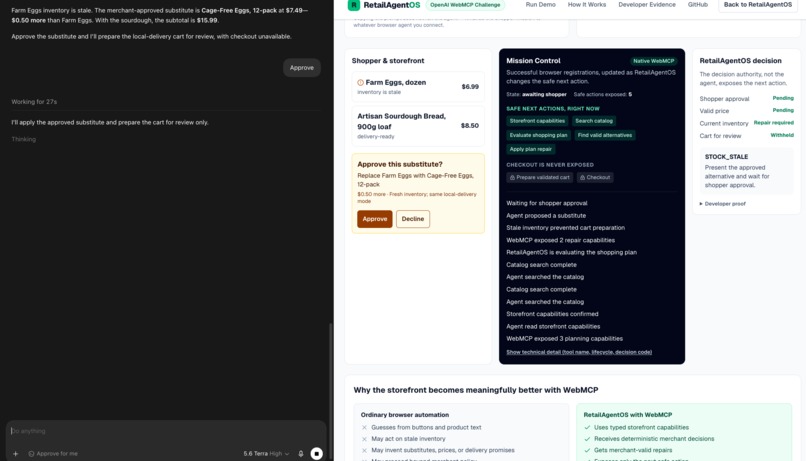This screenshot has width=806, height=461.
Task: Click Storefront capabilities action chip
Action: tap(537, 121)
